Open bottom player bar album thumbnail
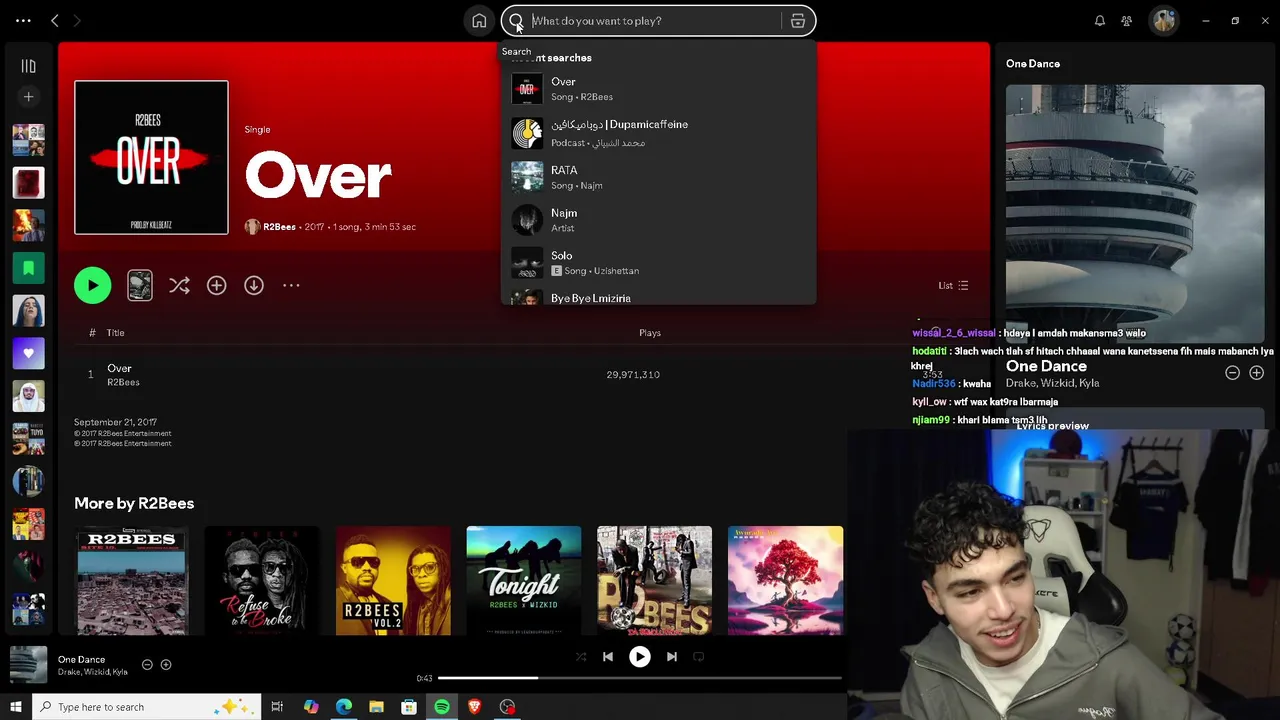 [x=28, y=665]
